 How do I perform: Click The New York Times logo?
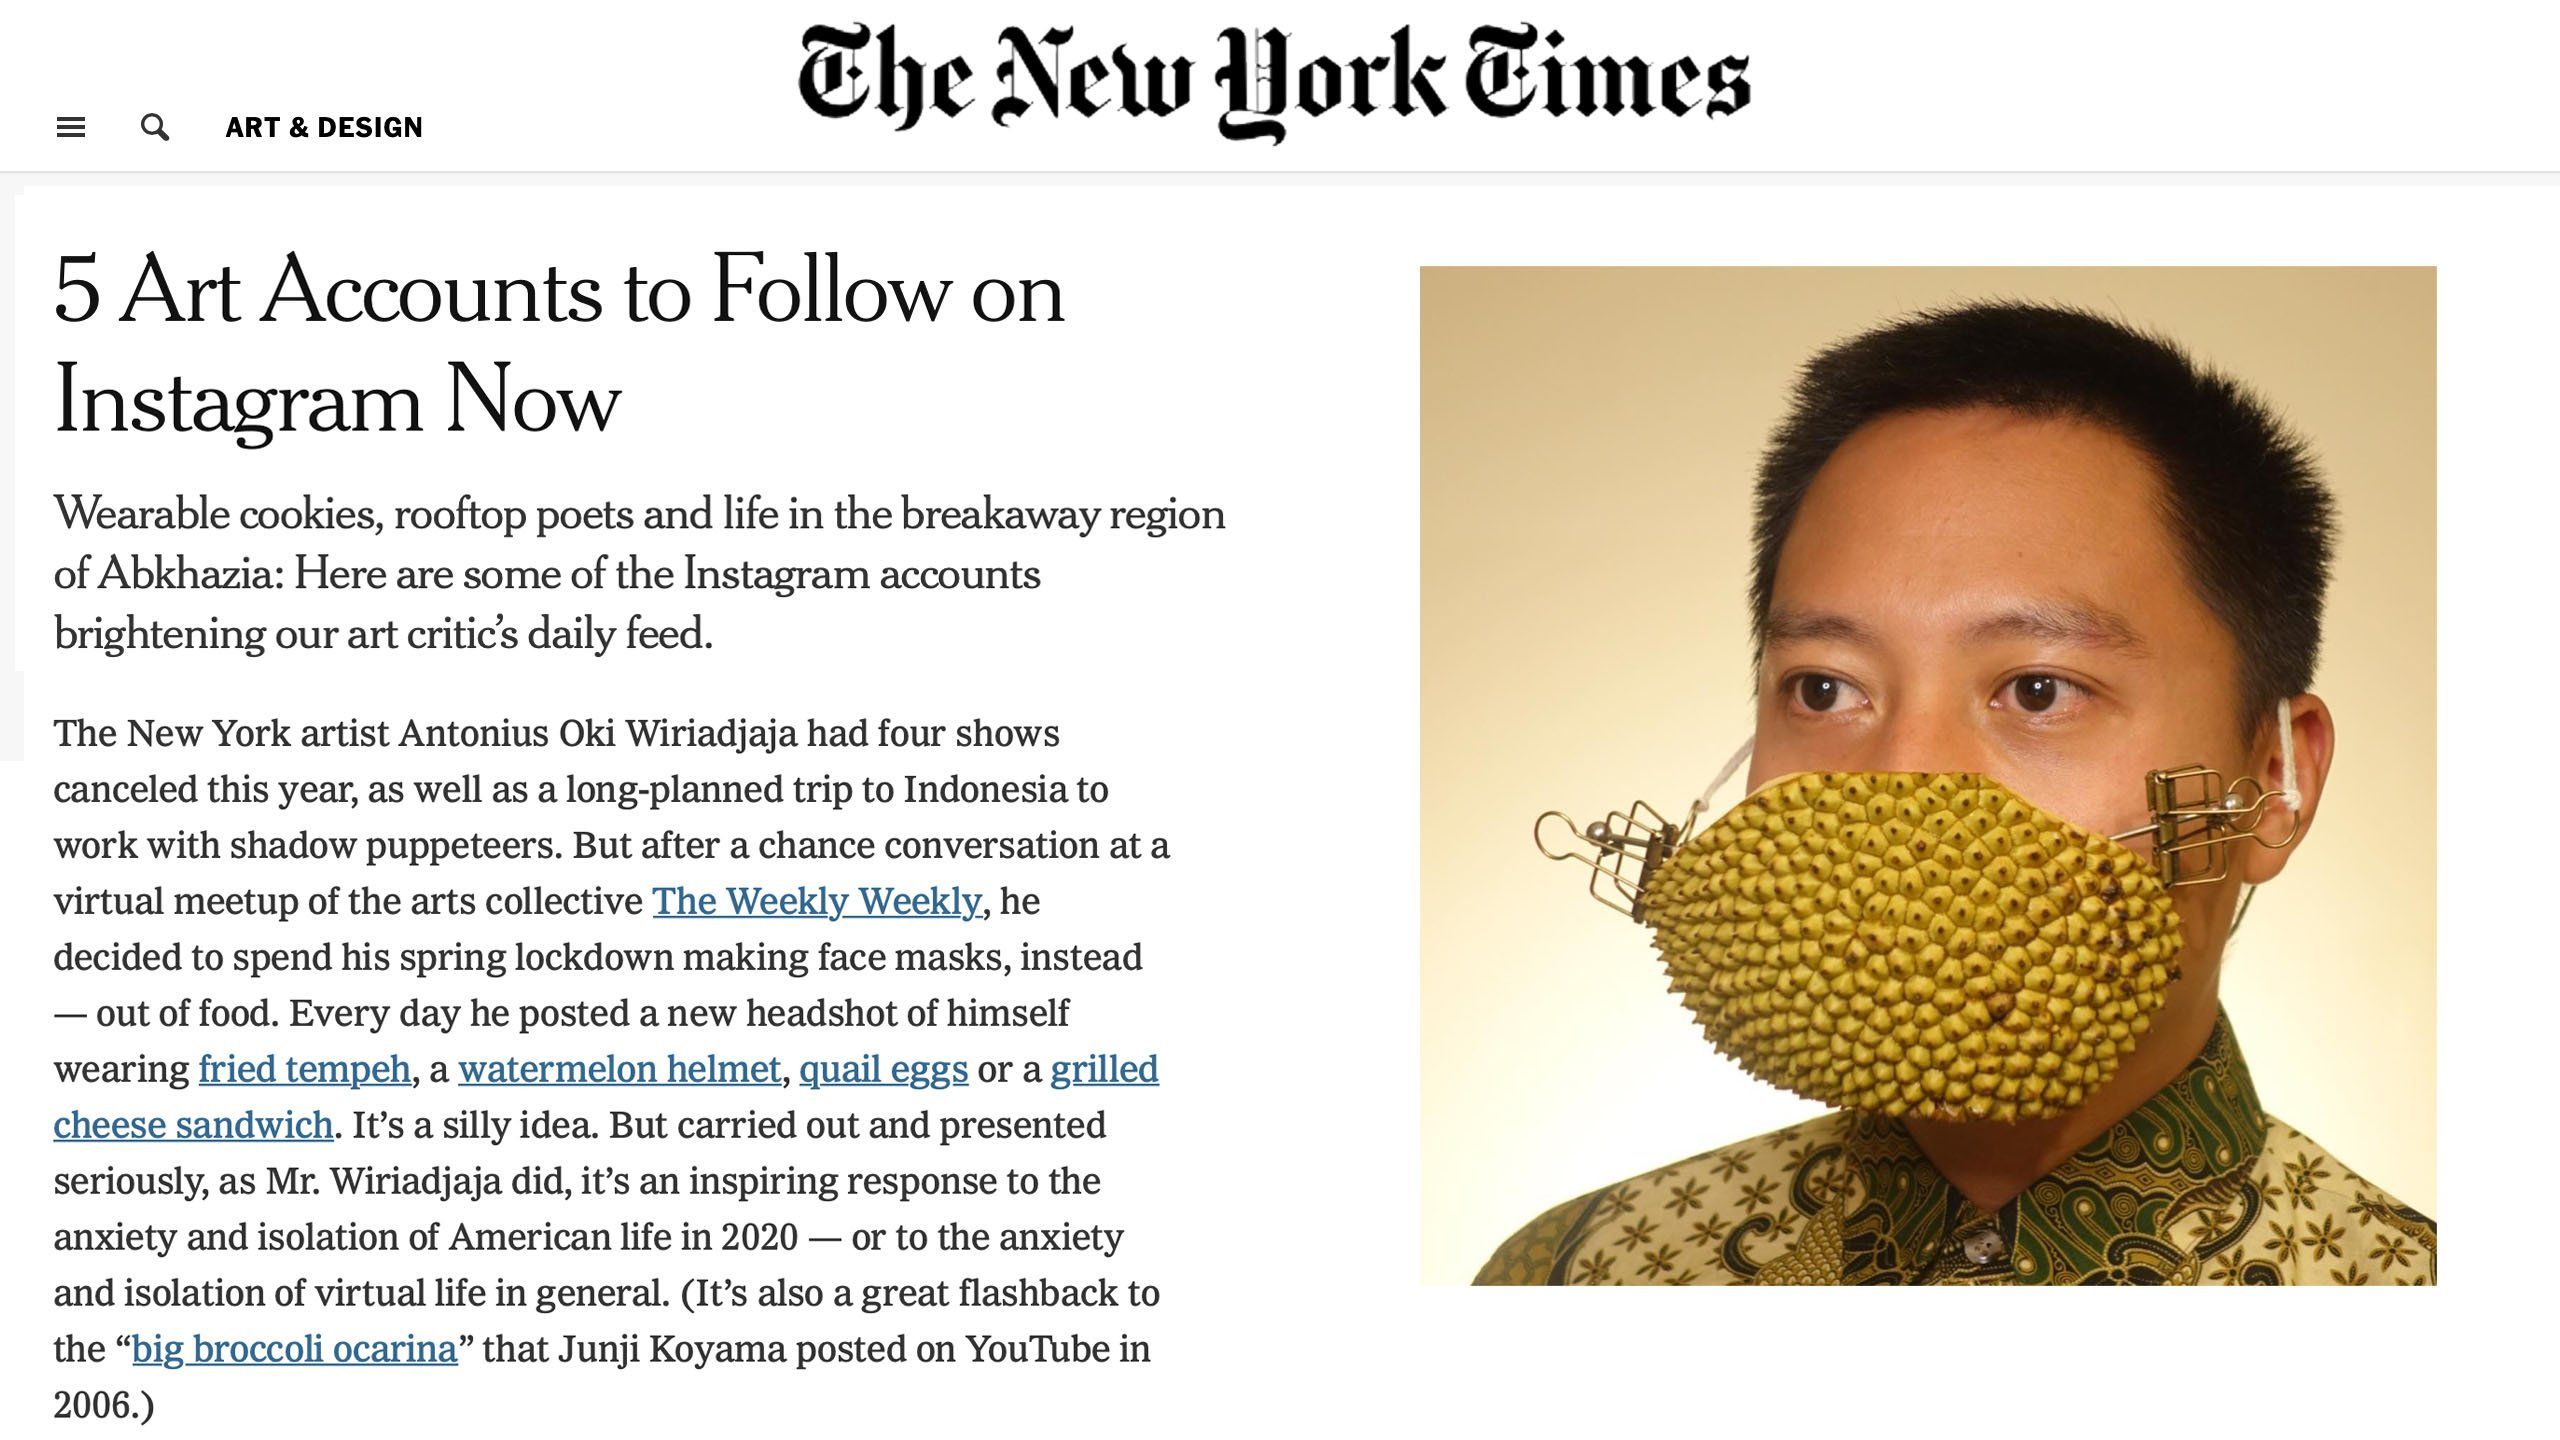[x=1273, y=83]
